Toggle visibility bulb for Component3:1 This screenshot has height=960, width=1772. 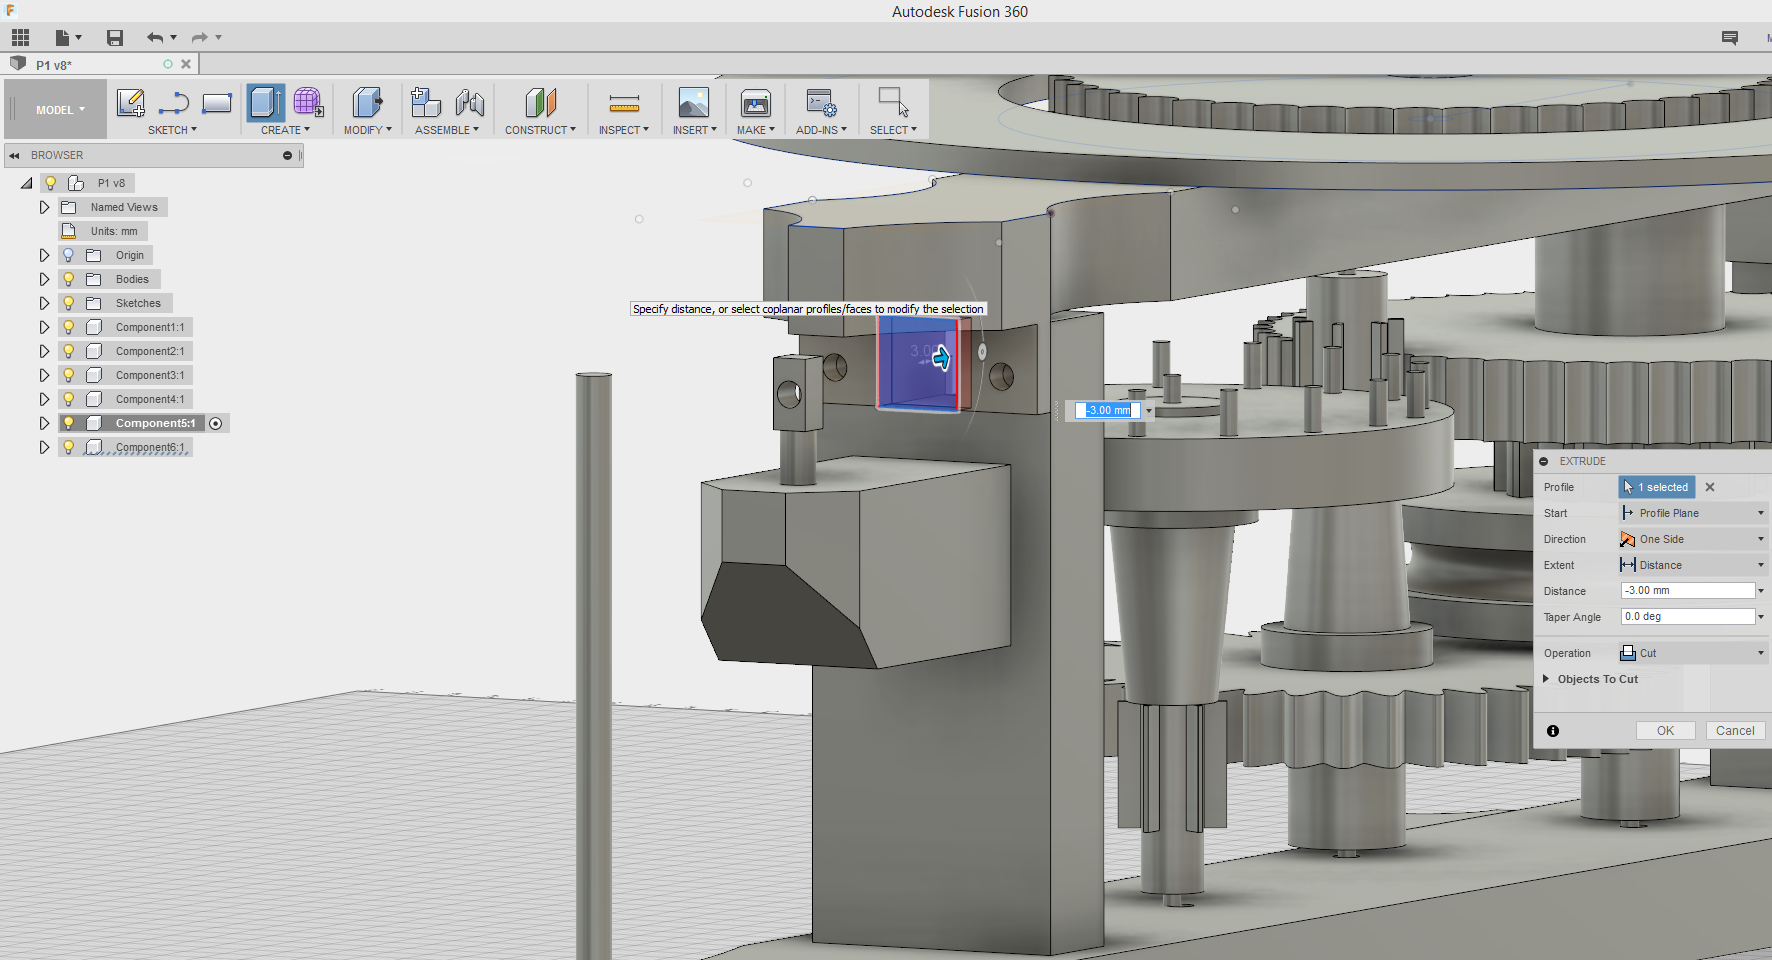(69, 375)
